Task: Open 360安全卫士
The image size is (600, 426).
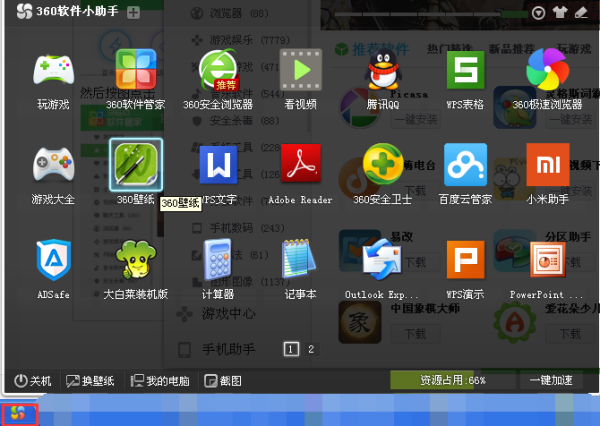Action: pos(383,164)
